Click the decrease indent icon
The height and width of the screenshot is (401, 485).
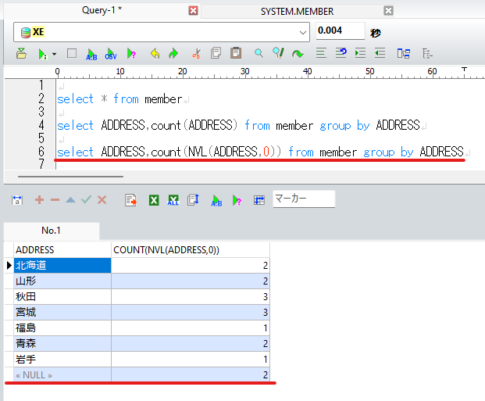tap(380, 53)
